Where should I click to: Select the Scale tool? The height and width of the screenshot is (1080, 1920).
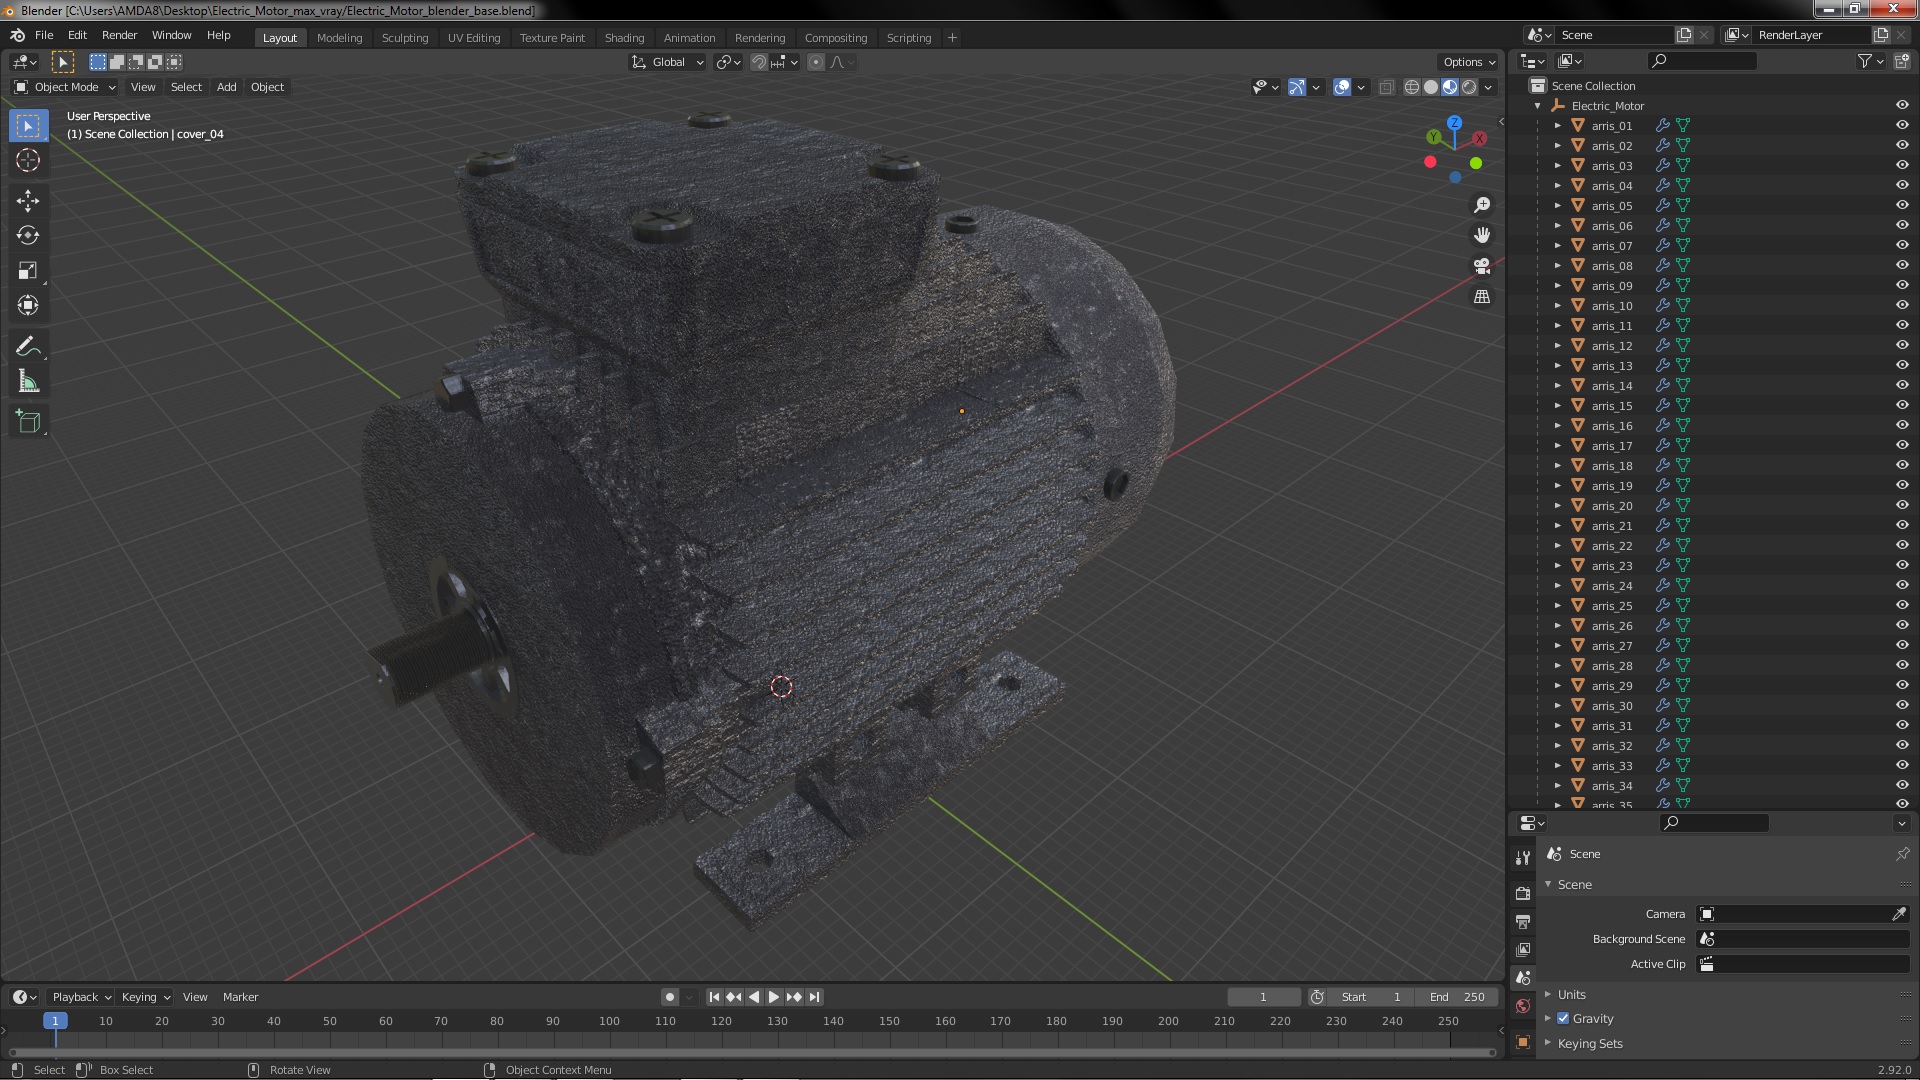pyautogui.click(x=28, y=270)
